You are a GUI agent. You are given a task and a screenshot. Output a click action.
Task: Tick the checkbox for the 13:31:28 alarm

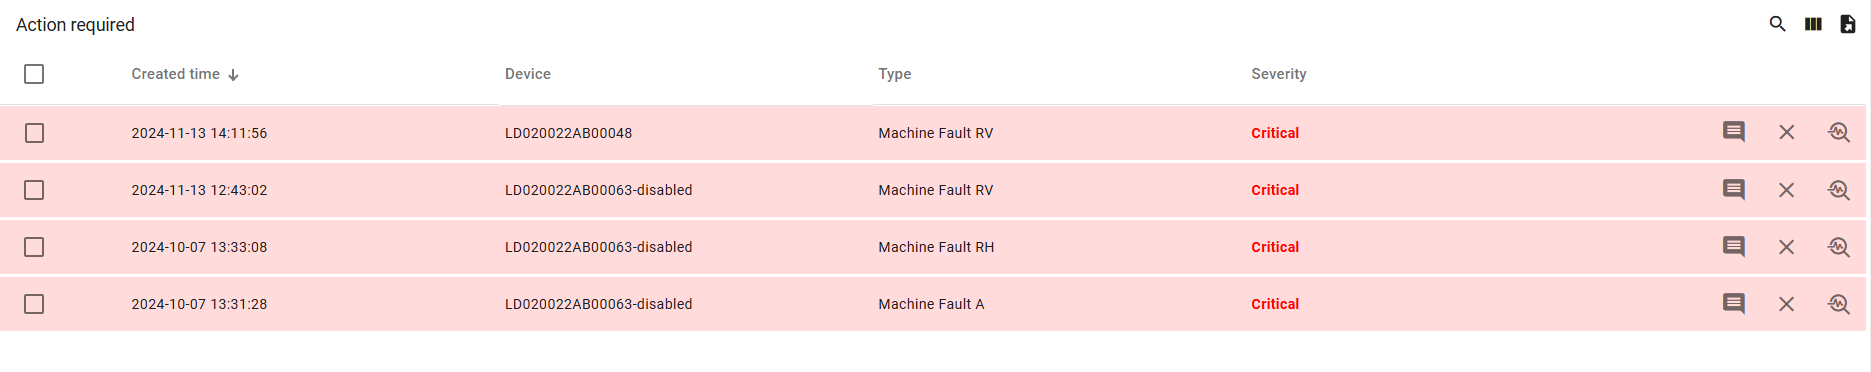tap(34, 304)
